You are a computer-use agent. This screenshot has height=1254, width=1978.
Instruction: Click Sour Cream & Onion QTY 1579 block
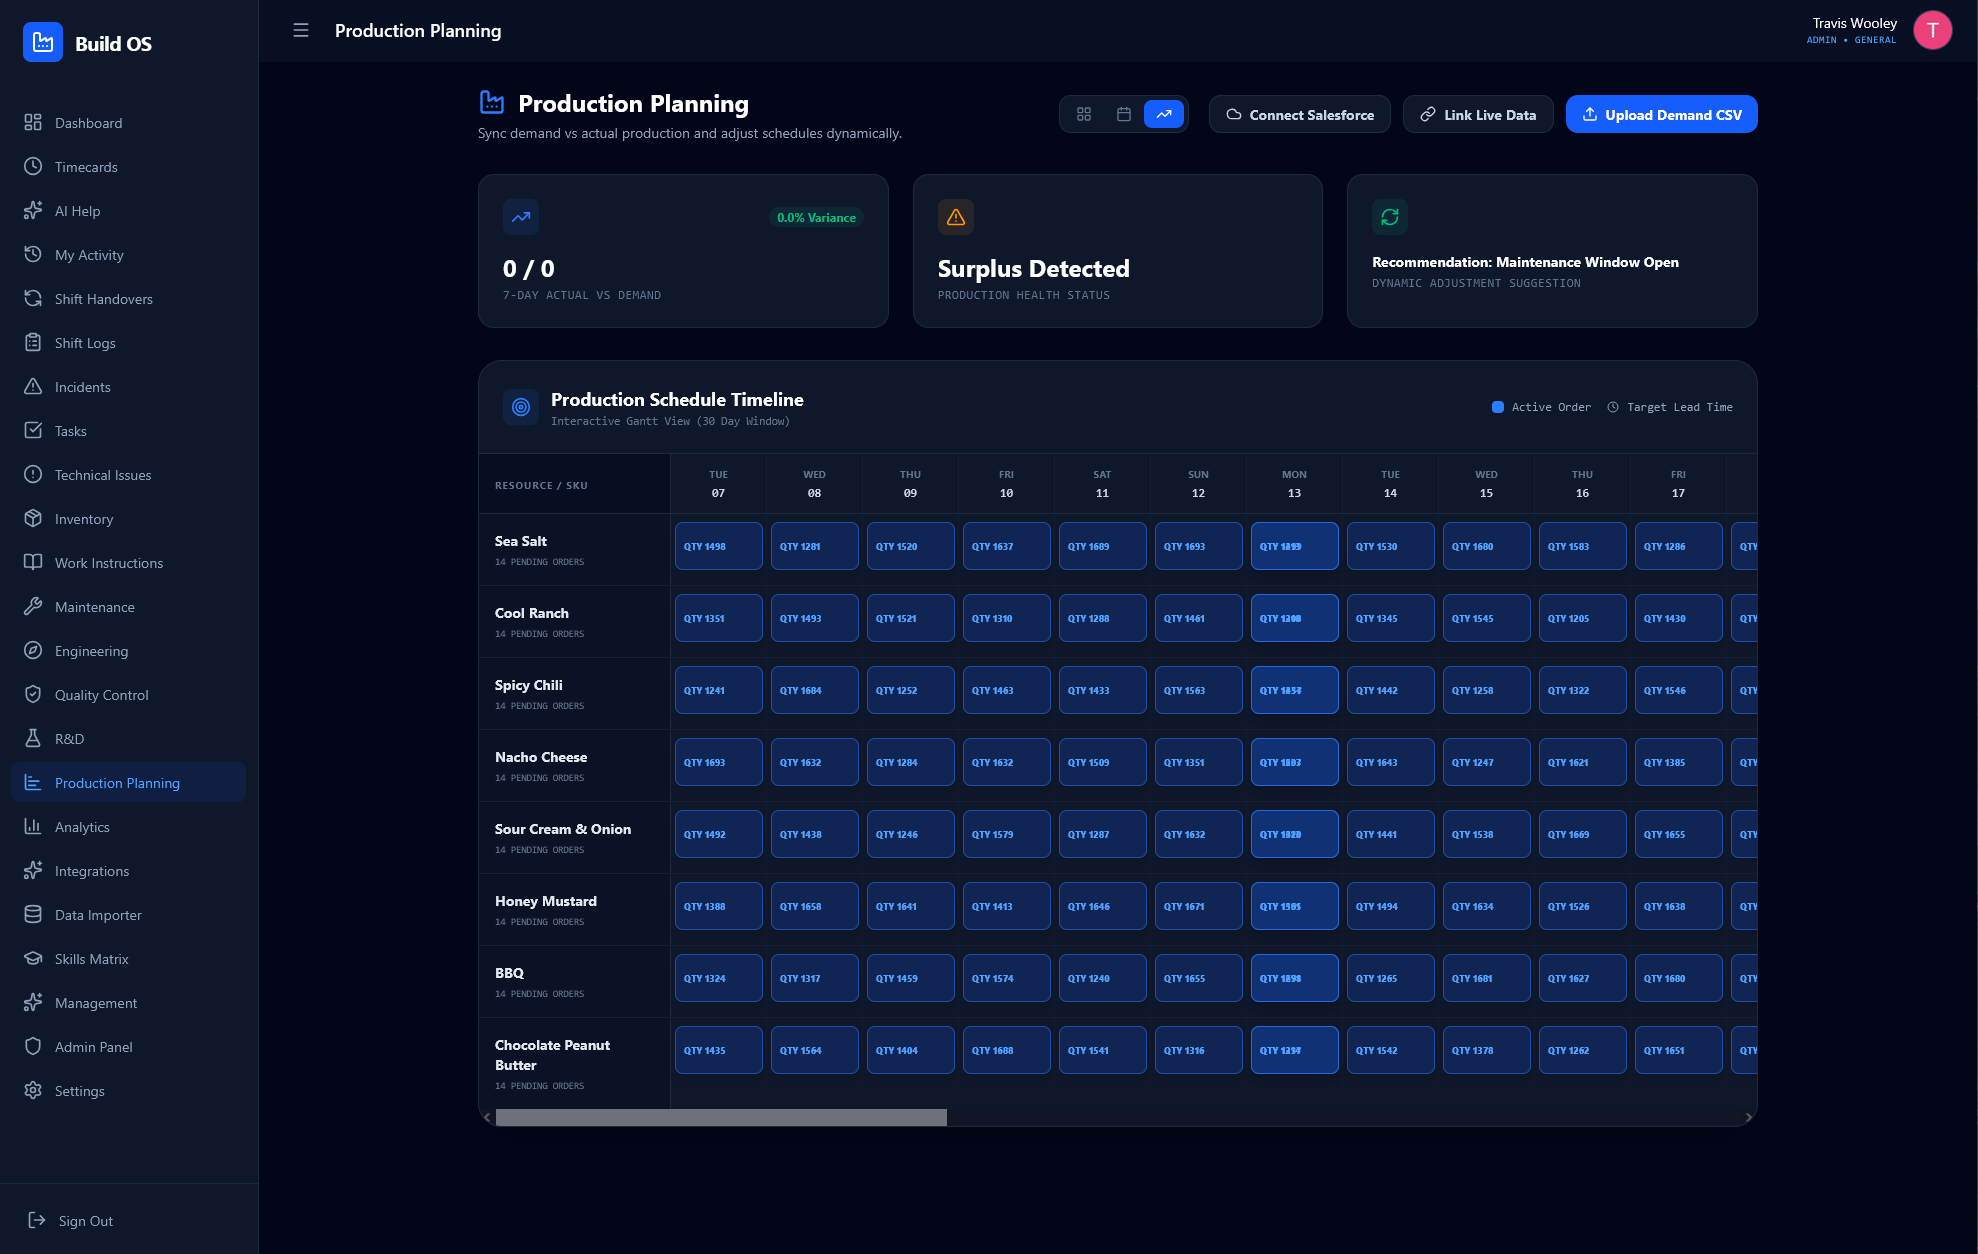pyautogui.click(x=1006, y=834)
